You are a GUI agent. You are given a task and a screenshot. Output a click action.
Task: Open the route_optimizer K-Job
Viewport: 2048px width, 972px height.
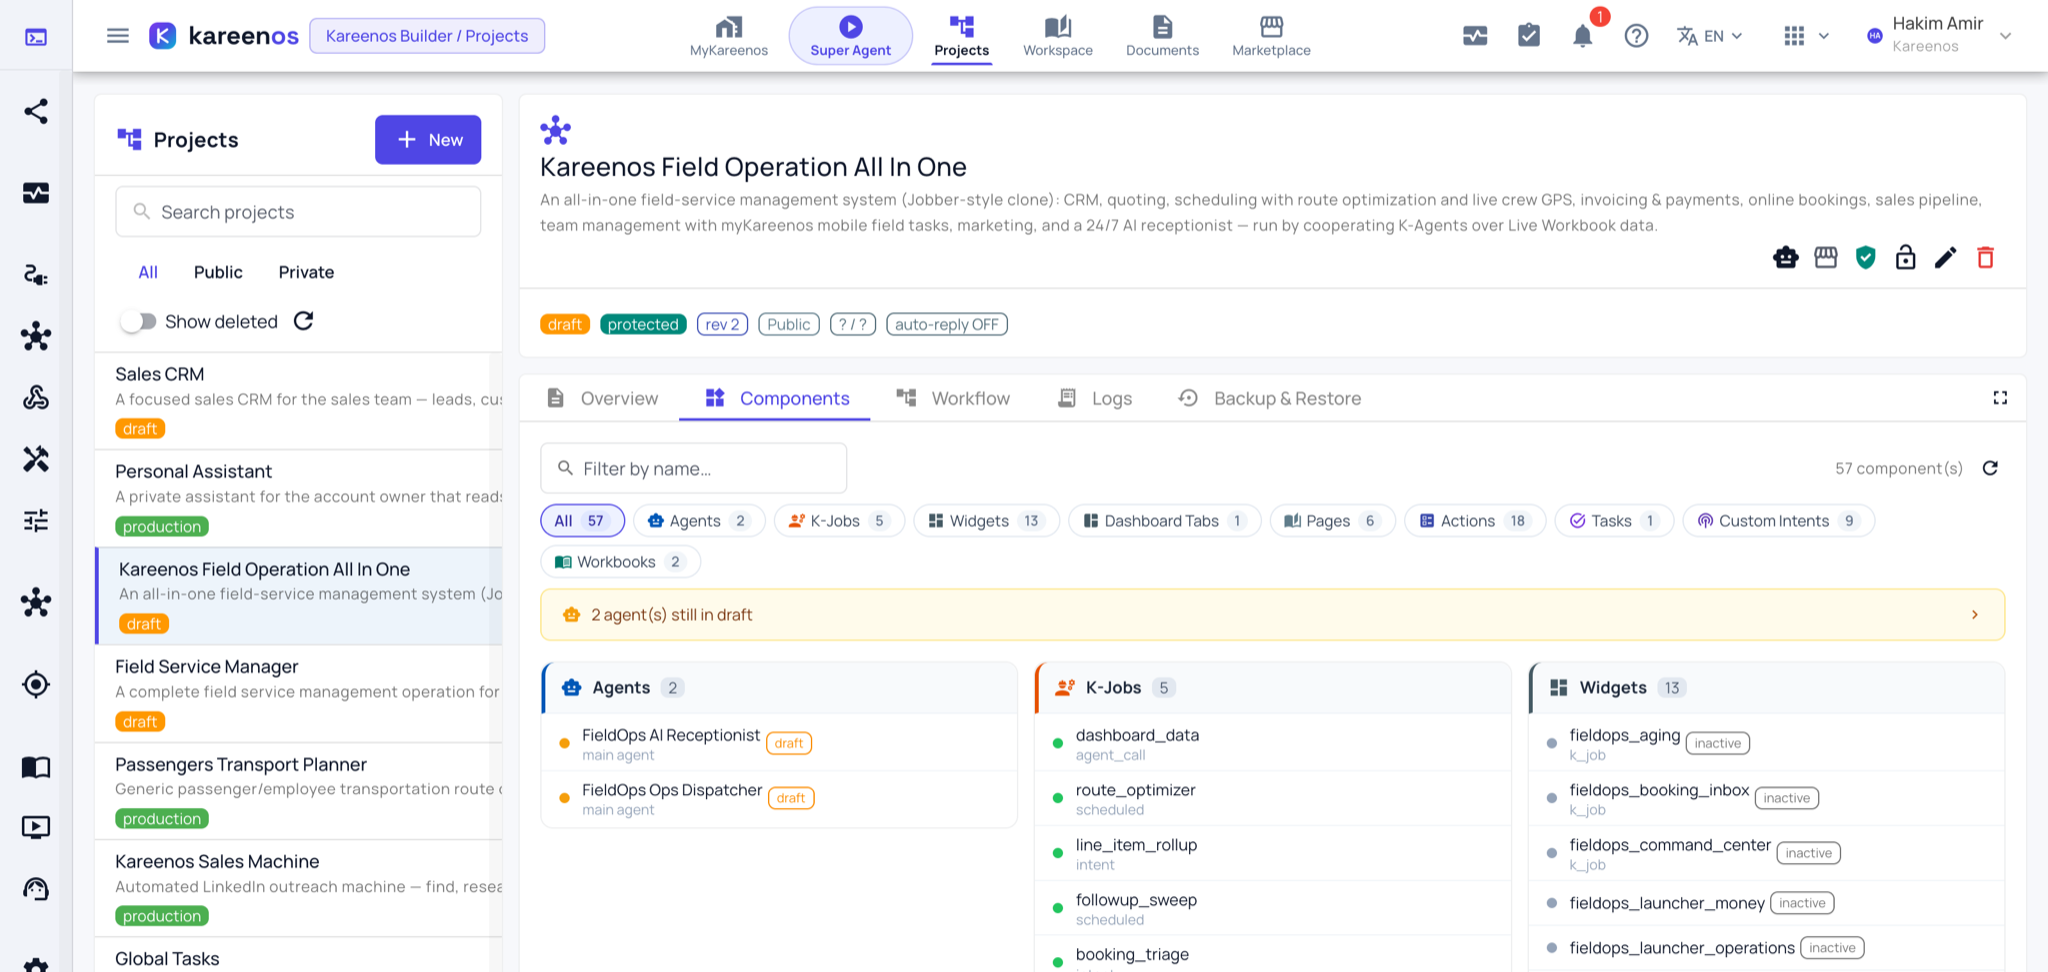(x=1273, y=798)
